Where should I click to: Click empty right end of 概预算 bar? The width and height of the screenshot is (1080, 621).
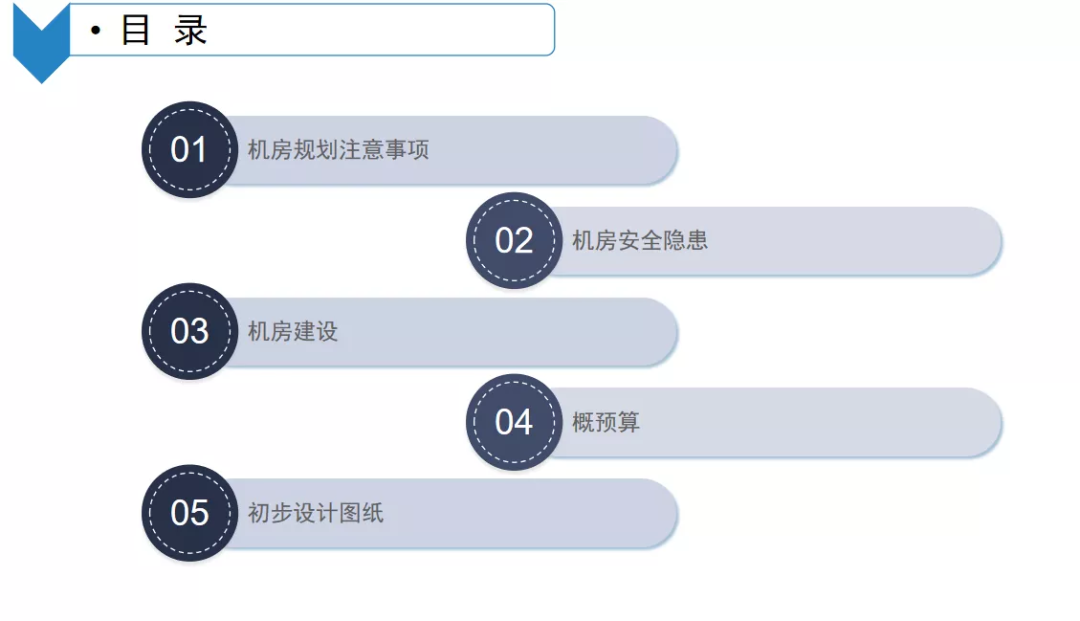[x=820, y=423]
